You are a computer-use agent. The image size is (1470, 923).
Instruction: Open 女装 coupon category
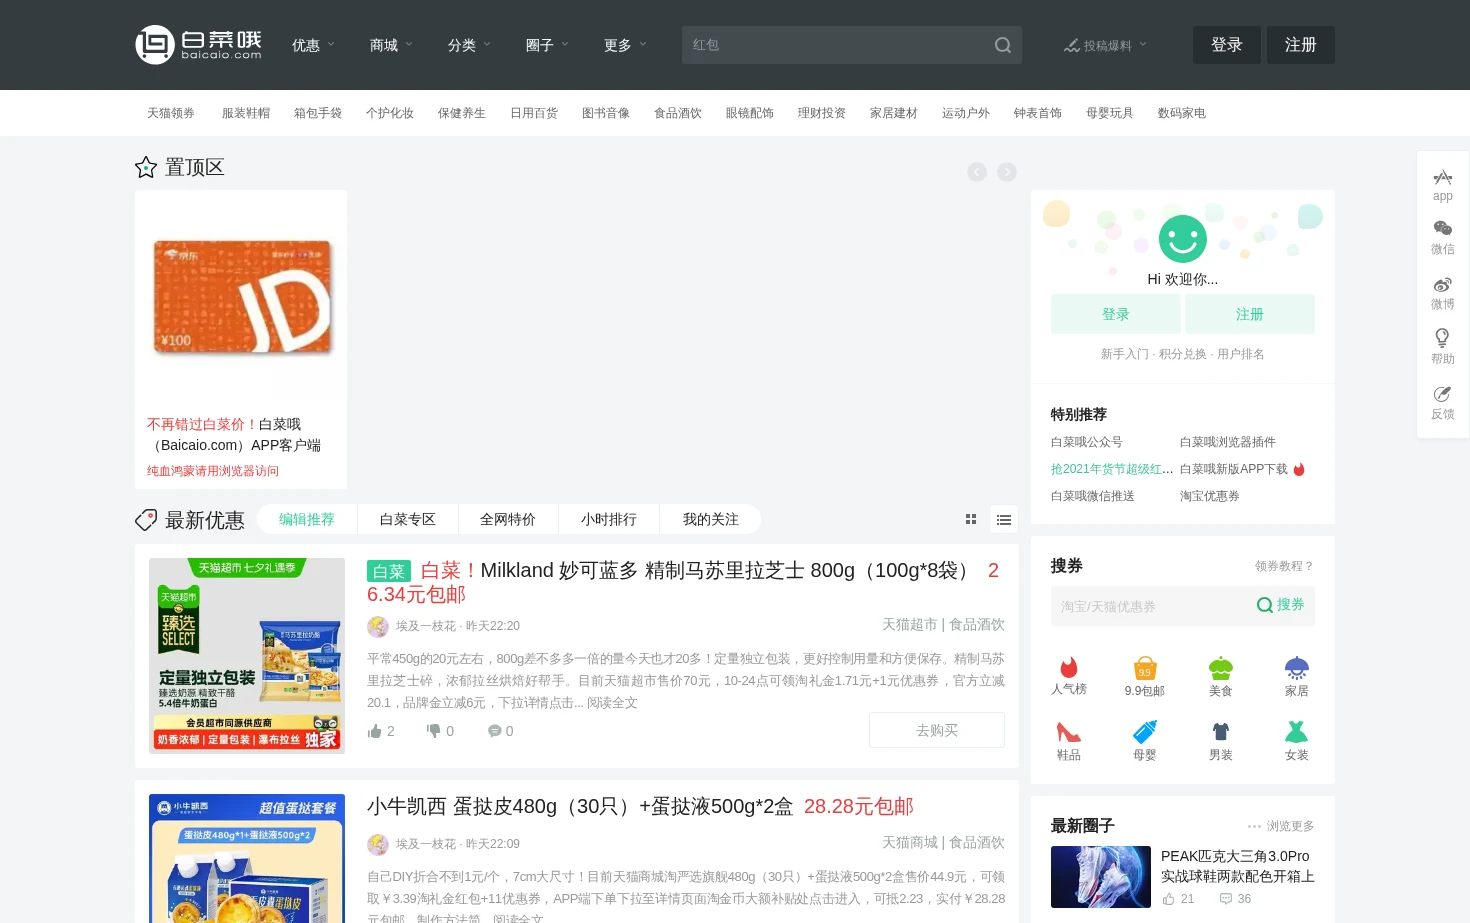click(x=1297, y=741)
